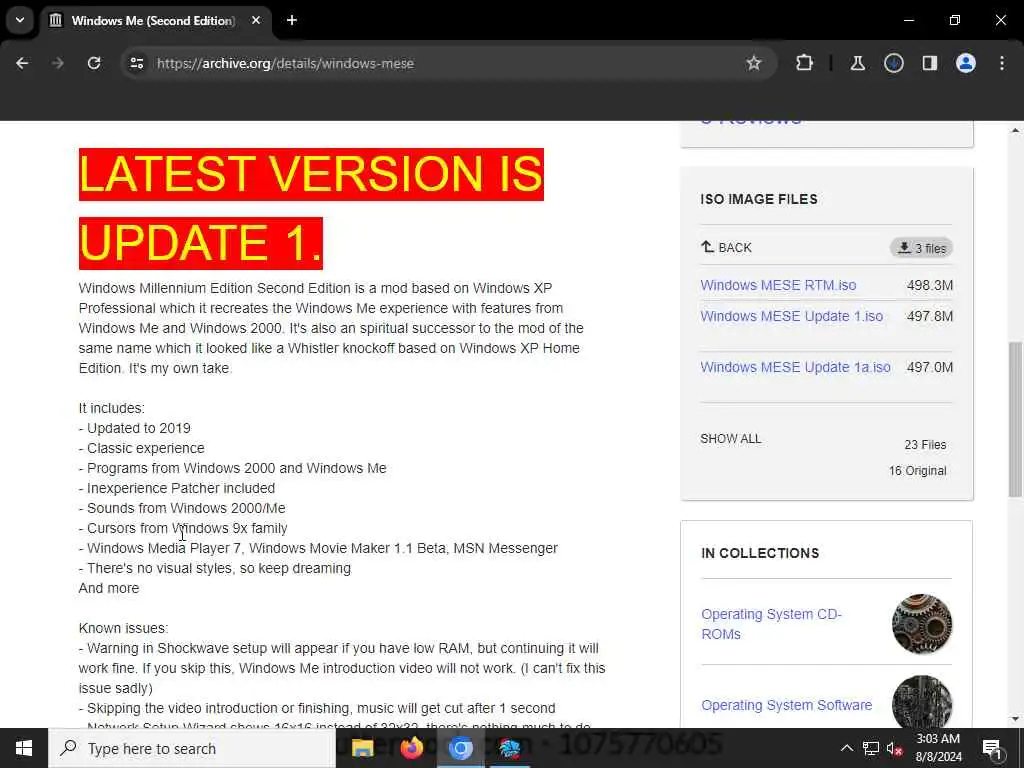
Task: Bookmark this page with the star
Action: pyautogui.click(x=754, y=63)
